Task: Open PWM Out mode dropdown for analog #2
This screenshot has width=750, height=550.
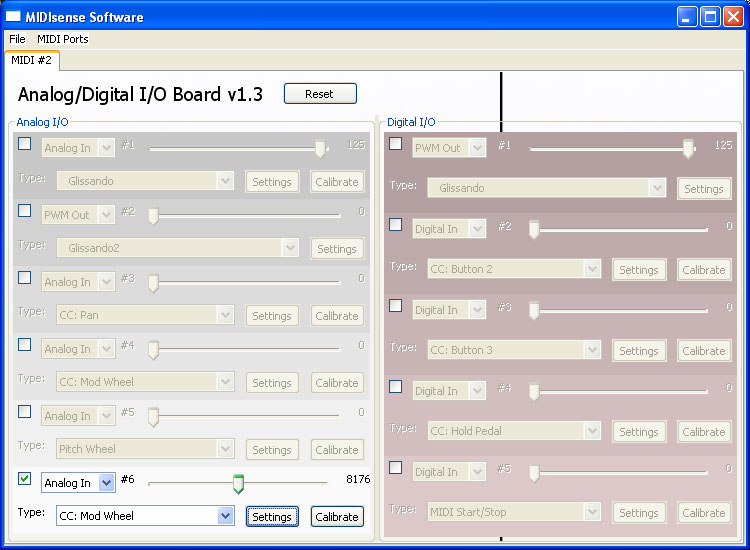Action: click(78, 215)
